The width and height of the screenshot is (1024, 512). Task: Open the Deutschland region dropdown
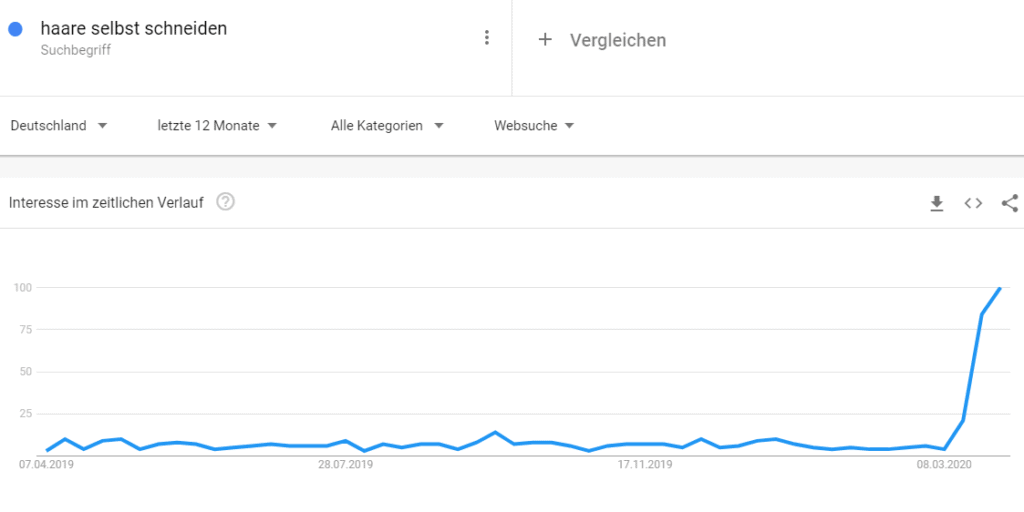(x=59, y=126)
